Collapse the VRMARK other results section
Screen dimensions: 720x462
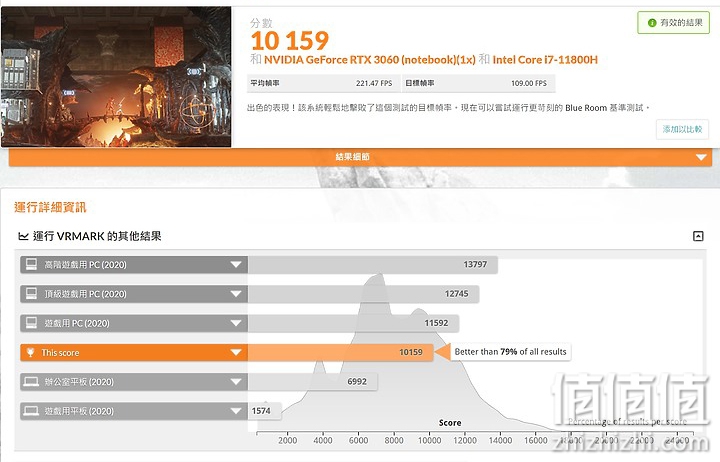698,236
